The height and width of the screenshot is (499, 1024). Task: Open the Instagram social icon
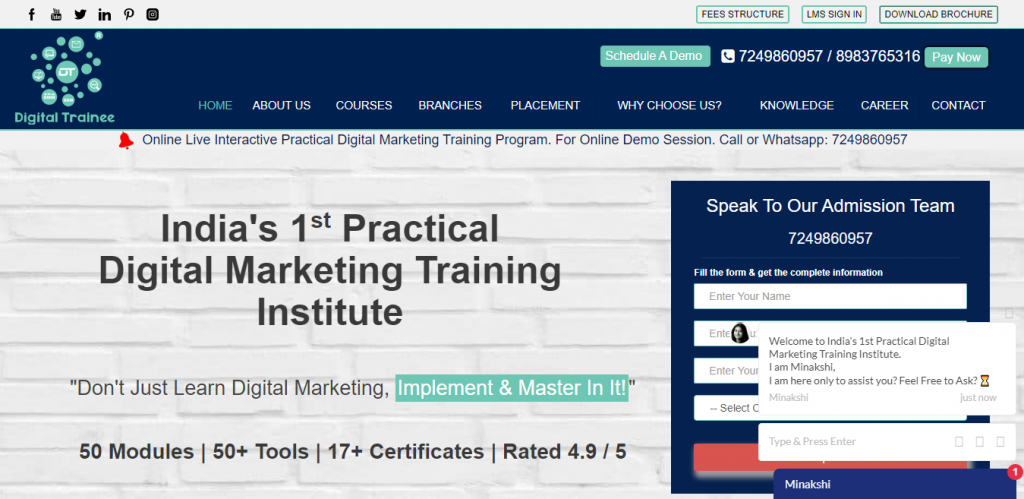pyautogui.click(x=152, y=14)
